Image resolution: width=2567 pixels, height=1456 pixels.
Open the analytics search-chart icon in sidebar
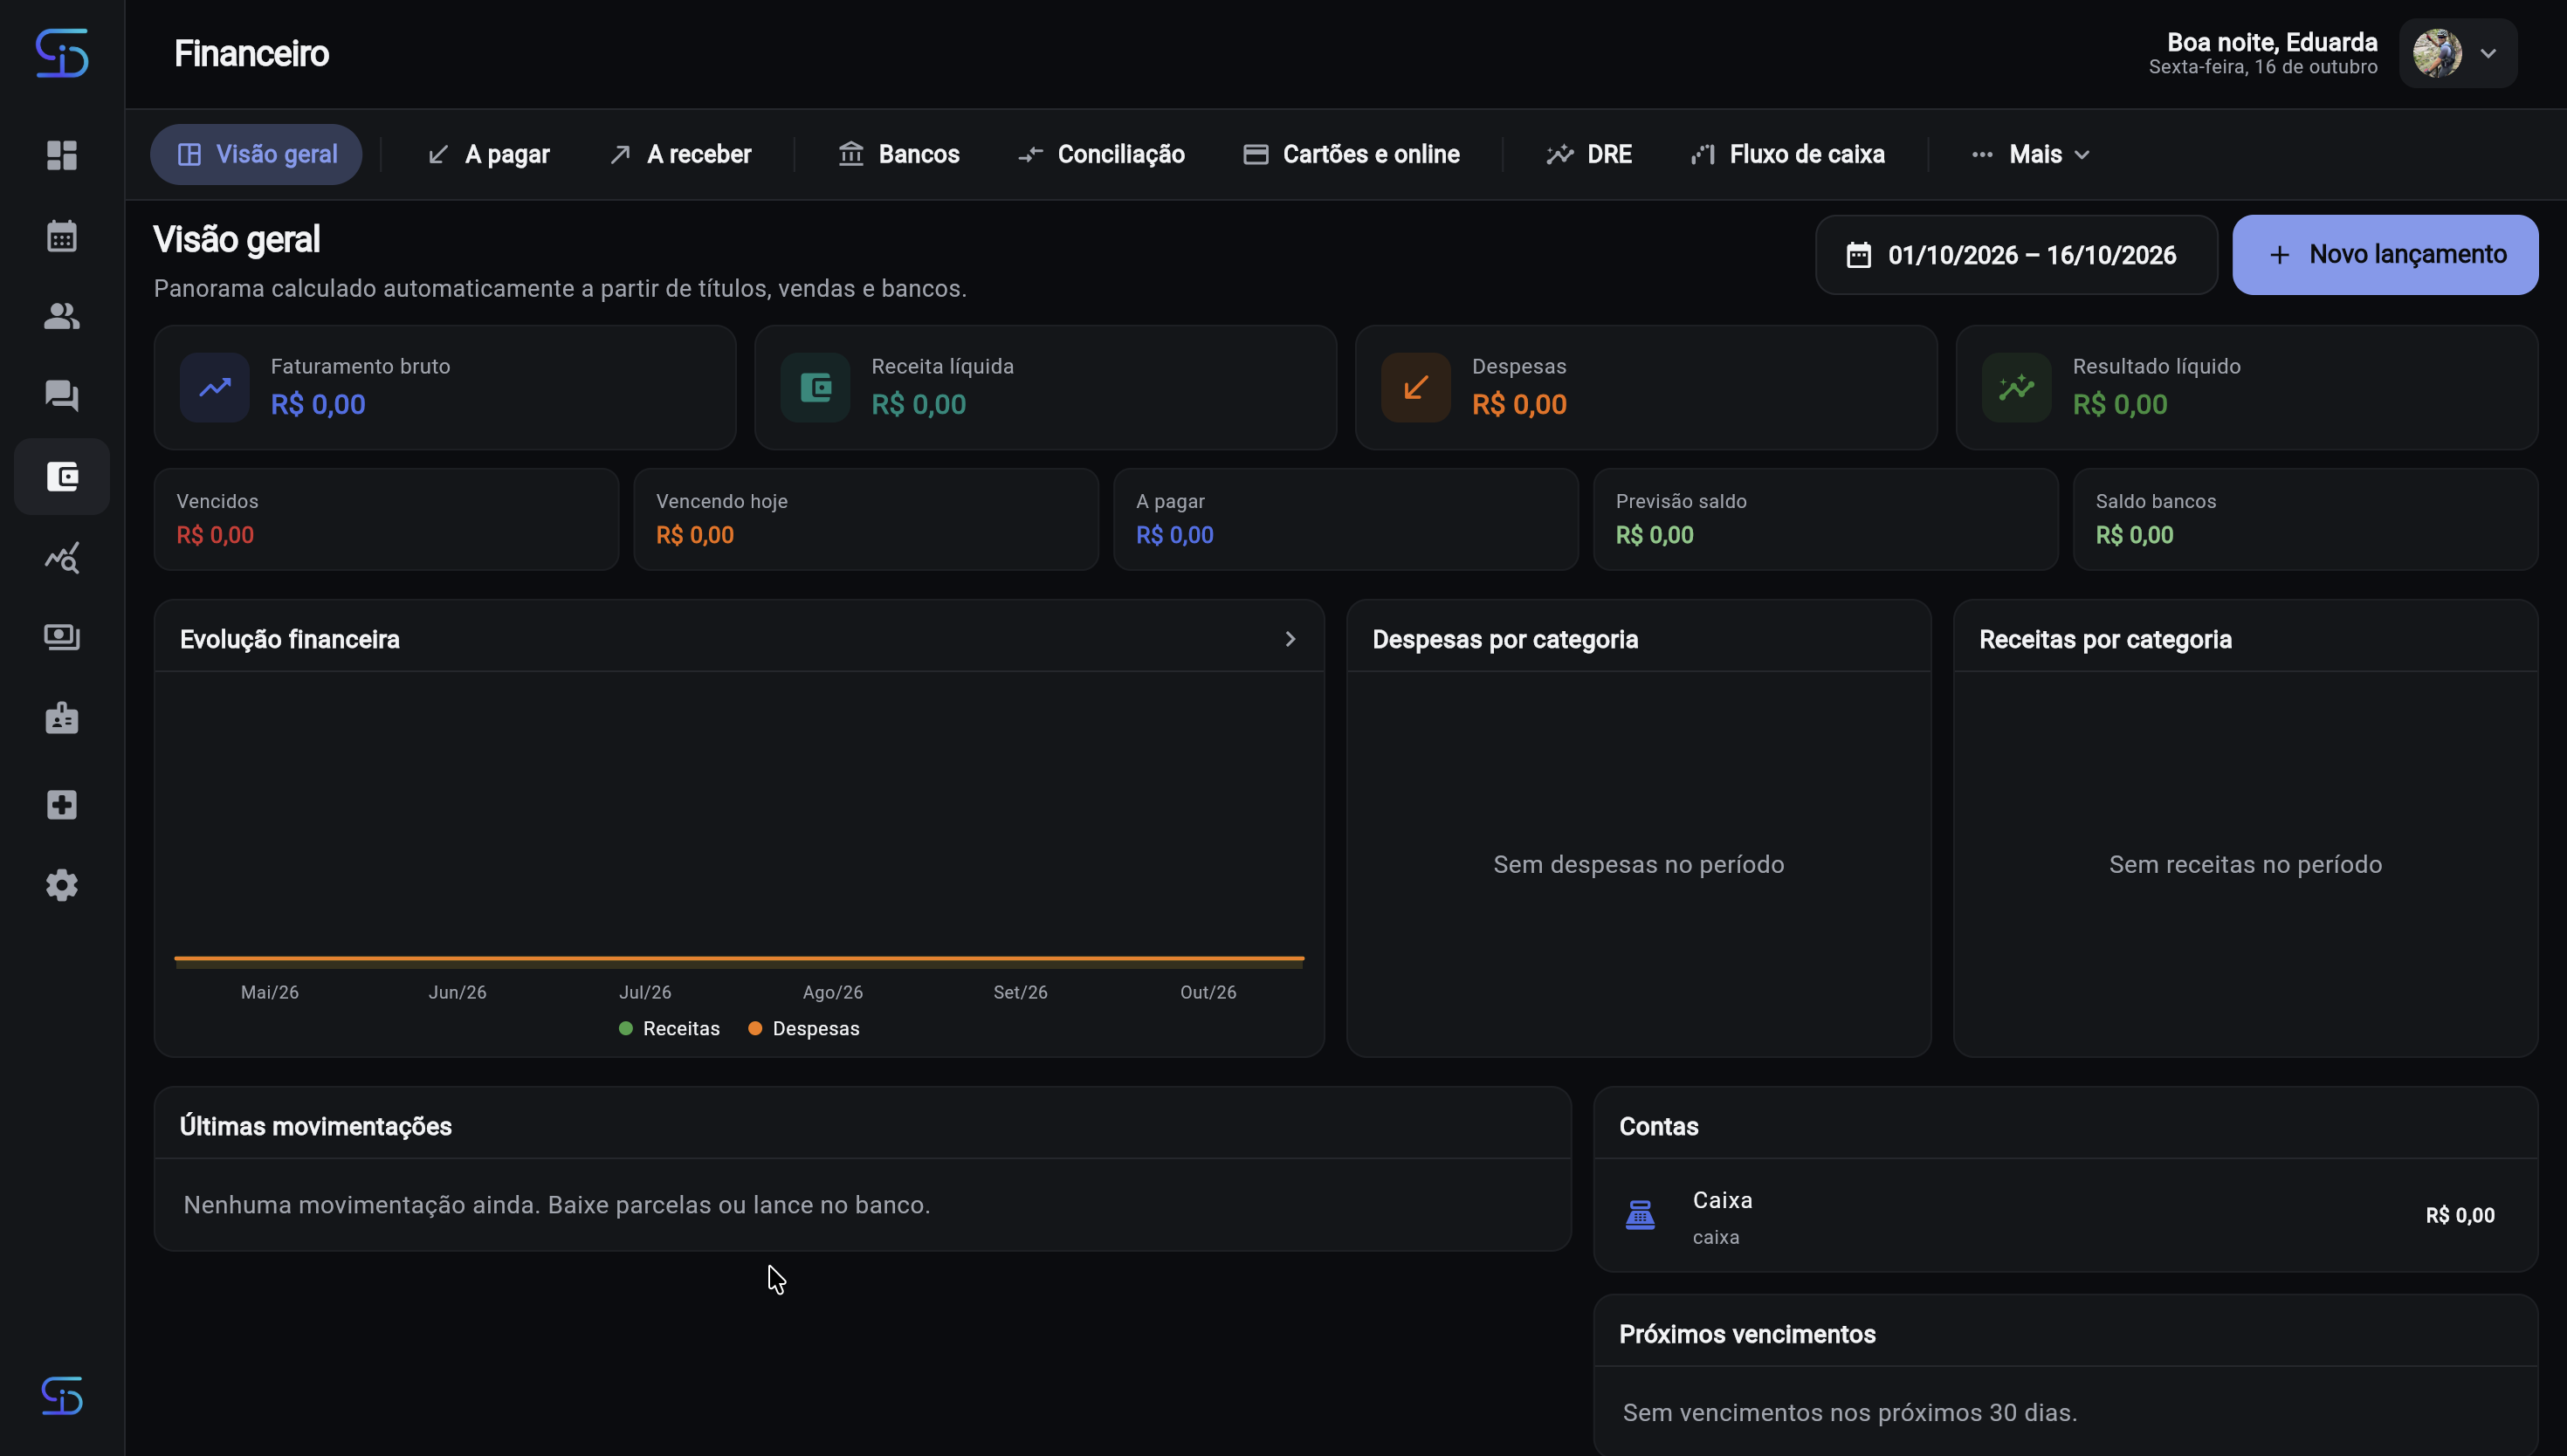pos(62,558)
